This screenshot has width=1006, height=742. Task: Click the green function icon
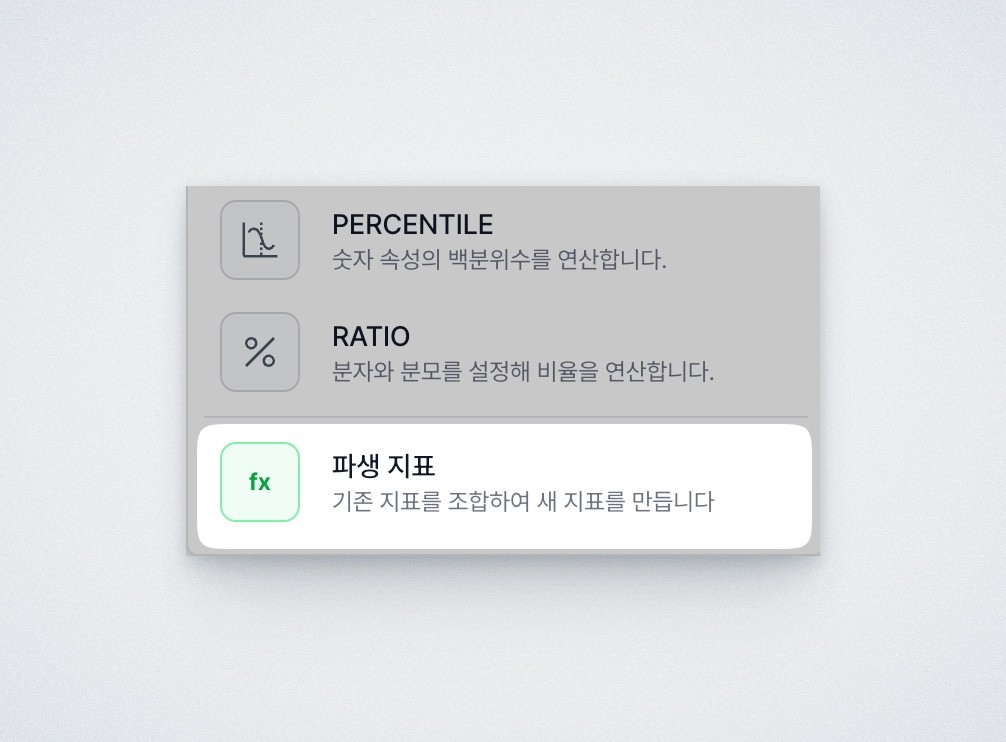259,481
